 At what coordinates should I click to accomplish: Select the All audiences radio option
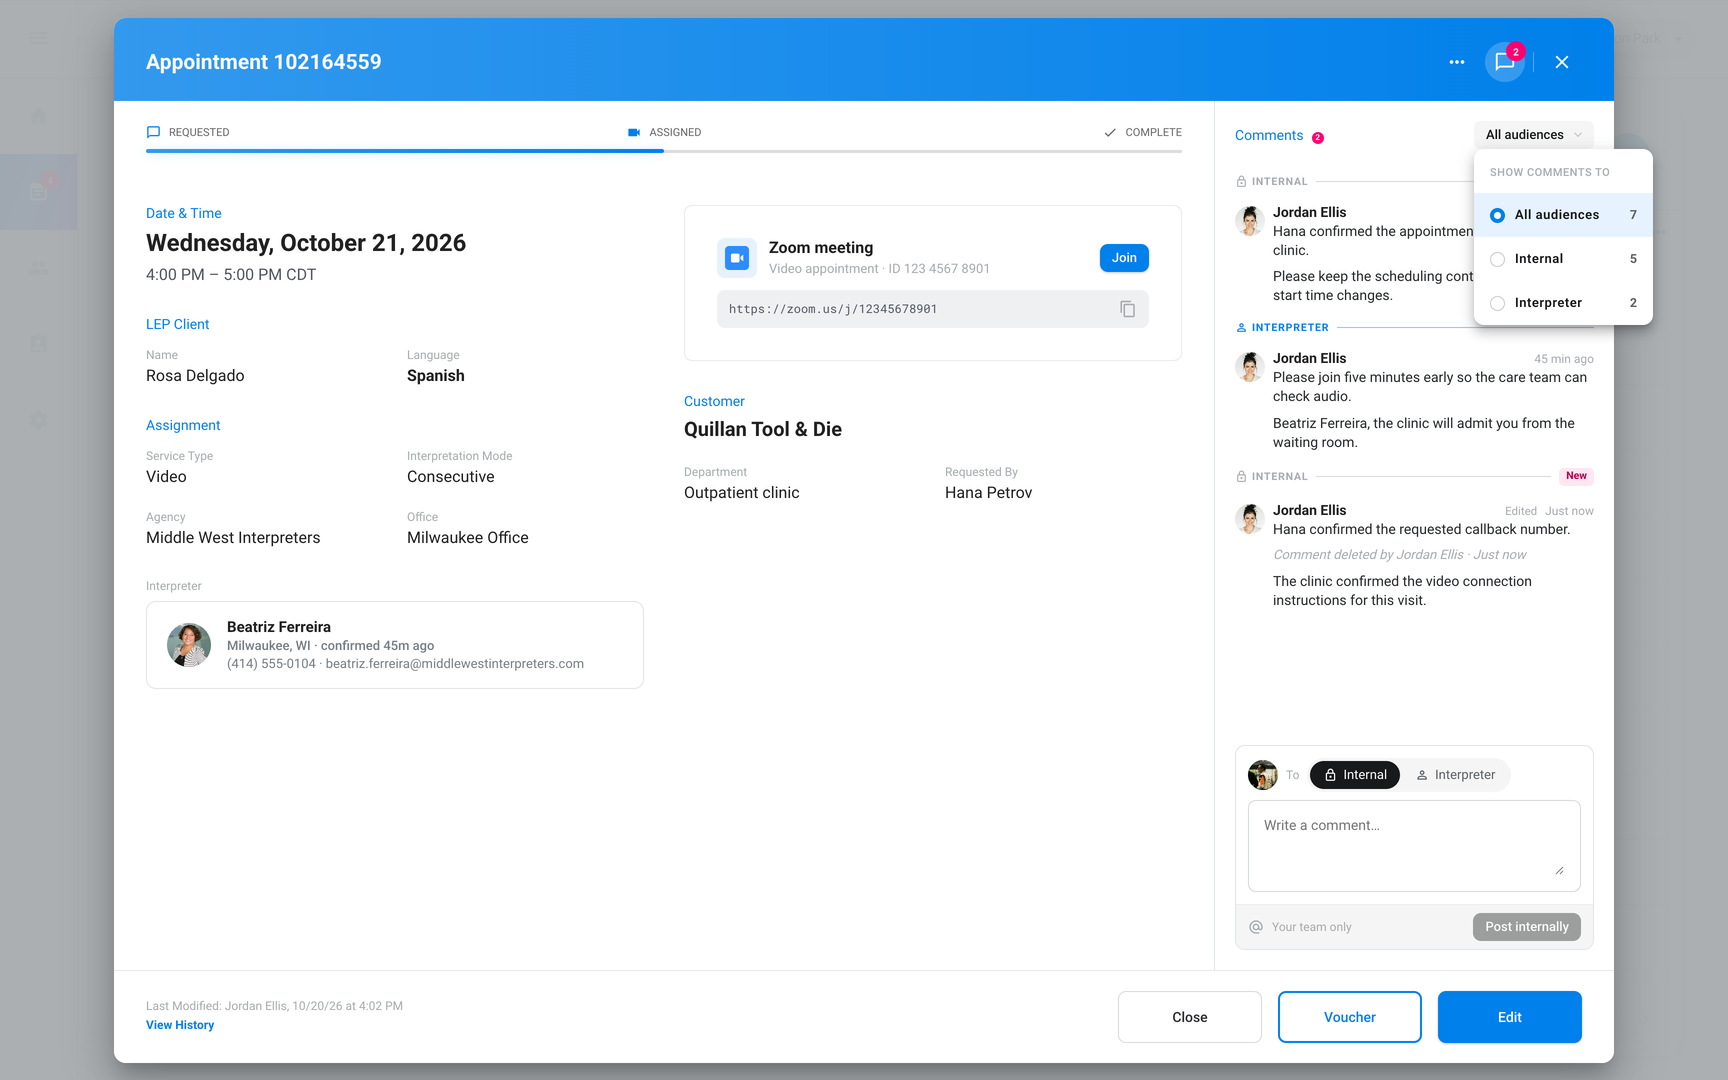(x=1563, y=215)
